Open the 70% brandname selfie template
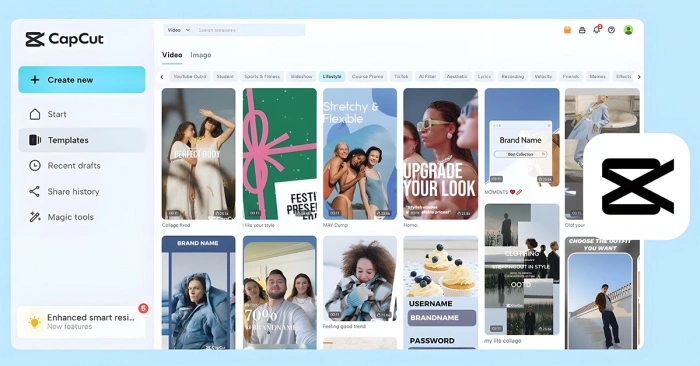This screenshot has width=700, height=366. 280,292
